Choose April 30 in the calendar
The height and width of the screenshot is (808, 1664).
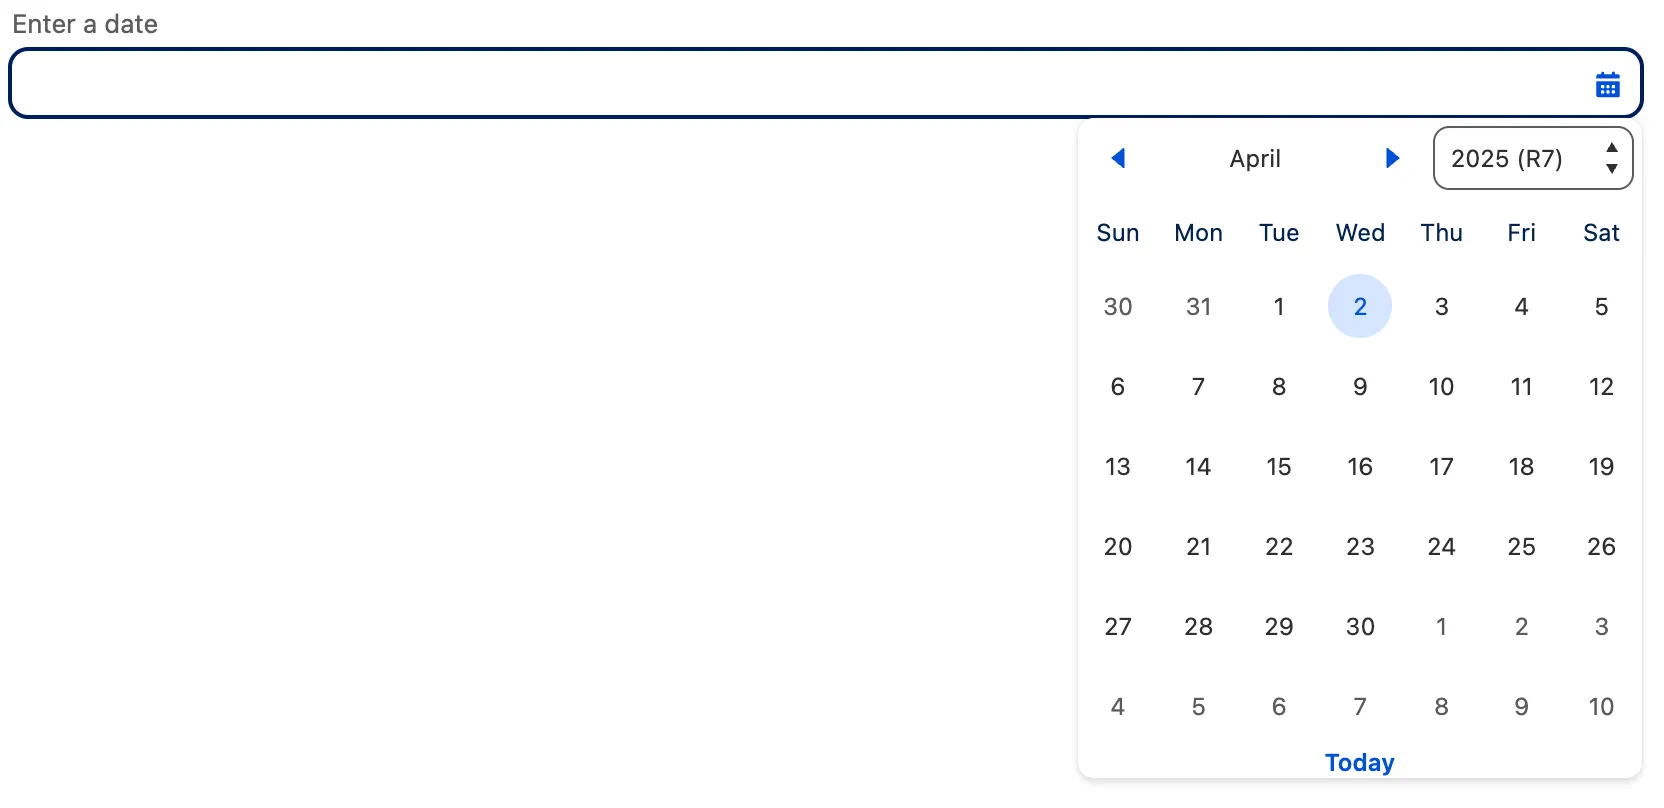click(1359, 626)
